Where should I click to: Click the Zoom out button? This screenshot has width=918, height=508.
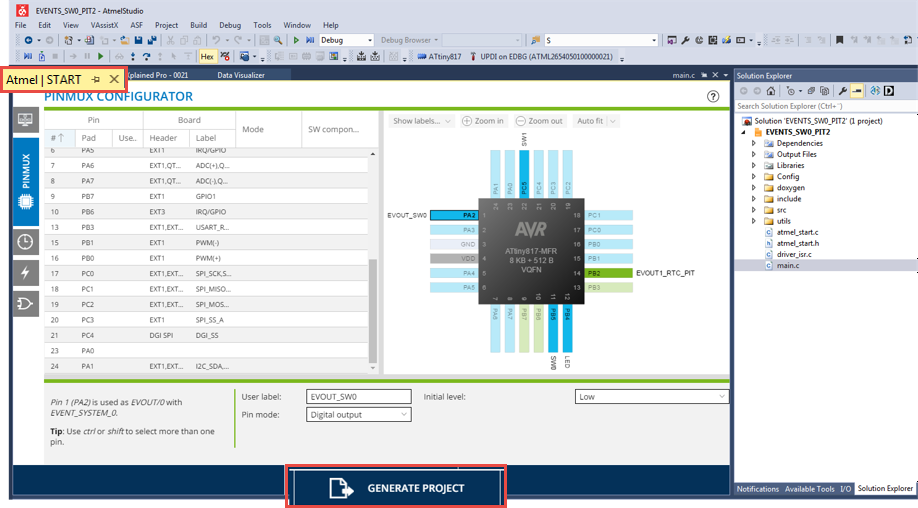click(x=539, y=121)
